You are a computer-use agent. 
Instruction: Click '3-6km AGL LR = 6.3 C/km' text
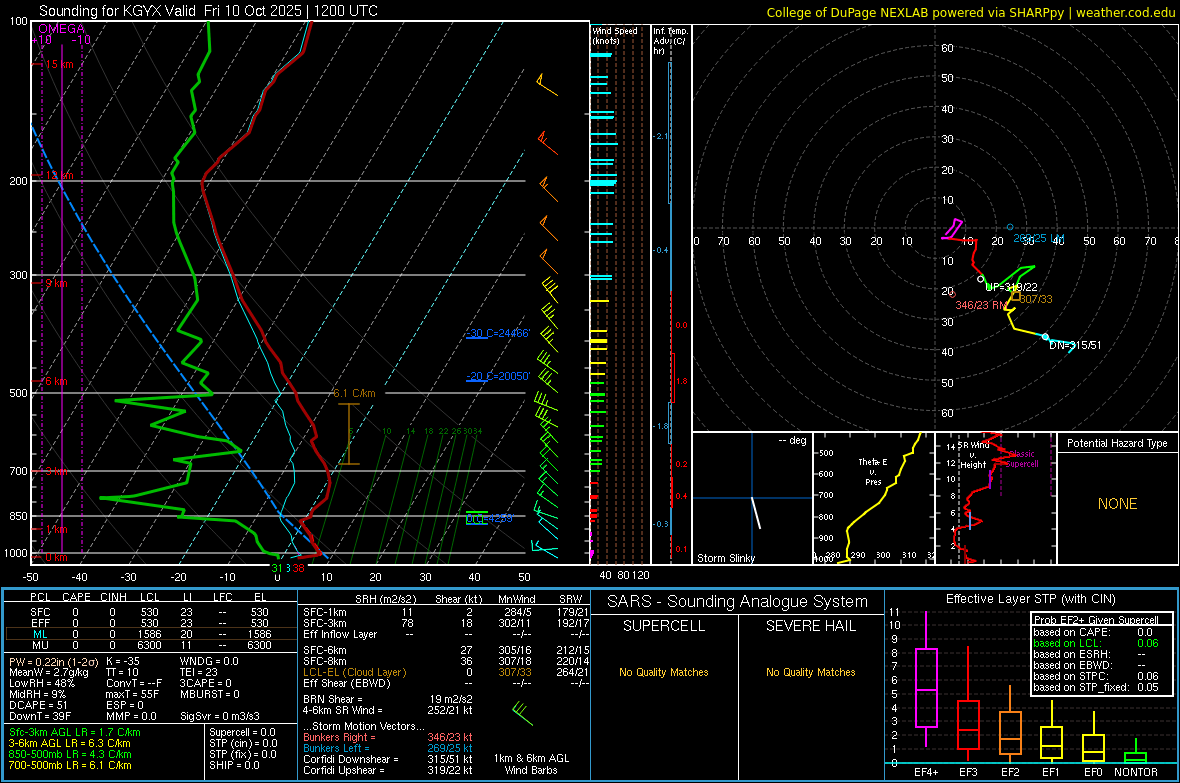point(69,743)
